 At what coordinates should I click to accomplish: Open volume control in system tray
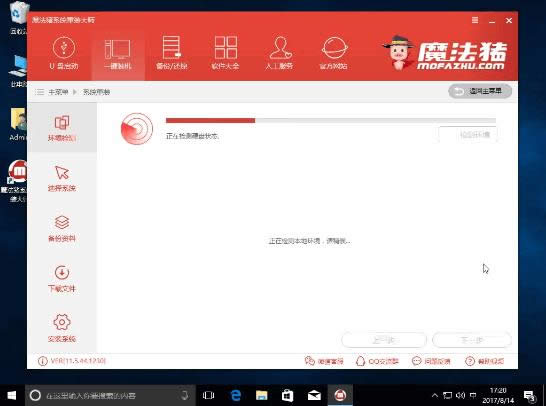(x=460, y=395)
